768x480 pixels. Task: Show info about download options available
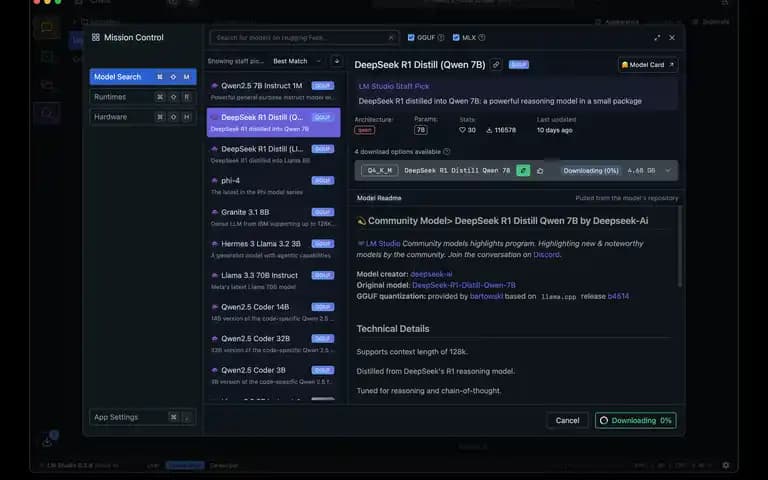(447, 152)
